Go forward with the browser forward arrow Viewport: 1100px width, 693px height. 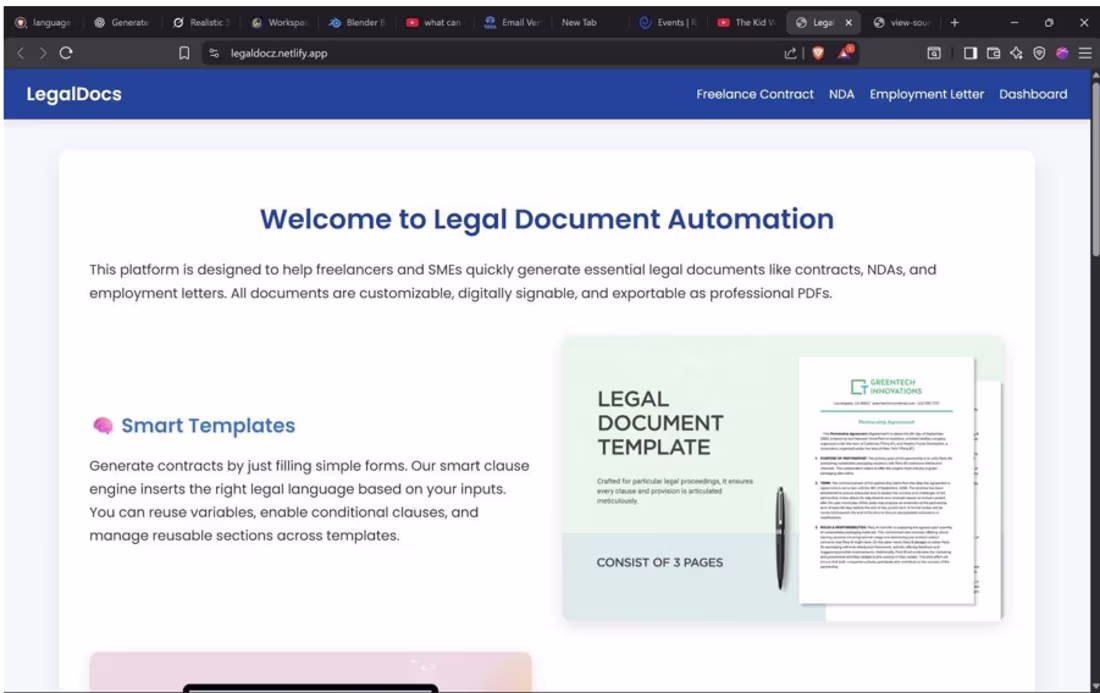click(x=43, y=53)
